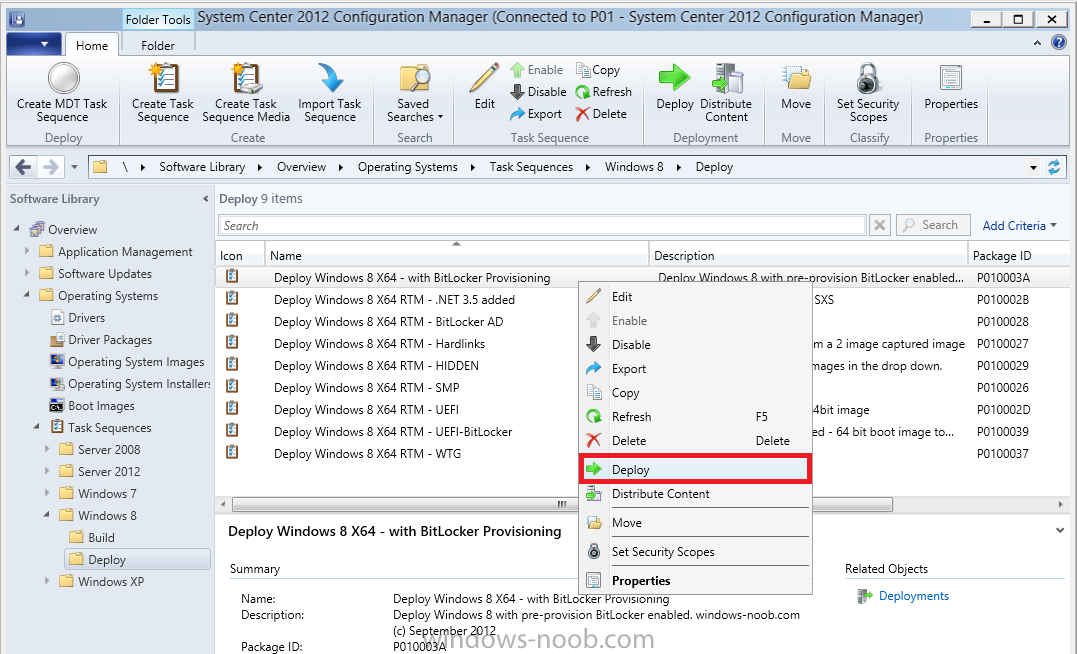Screen dimensions: 1077x654
Task: Collapse the ribbon with the chevron
Action: pos(1037,43)
